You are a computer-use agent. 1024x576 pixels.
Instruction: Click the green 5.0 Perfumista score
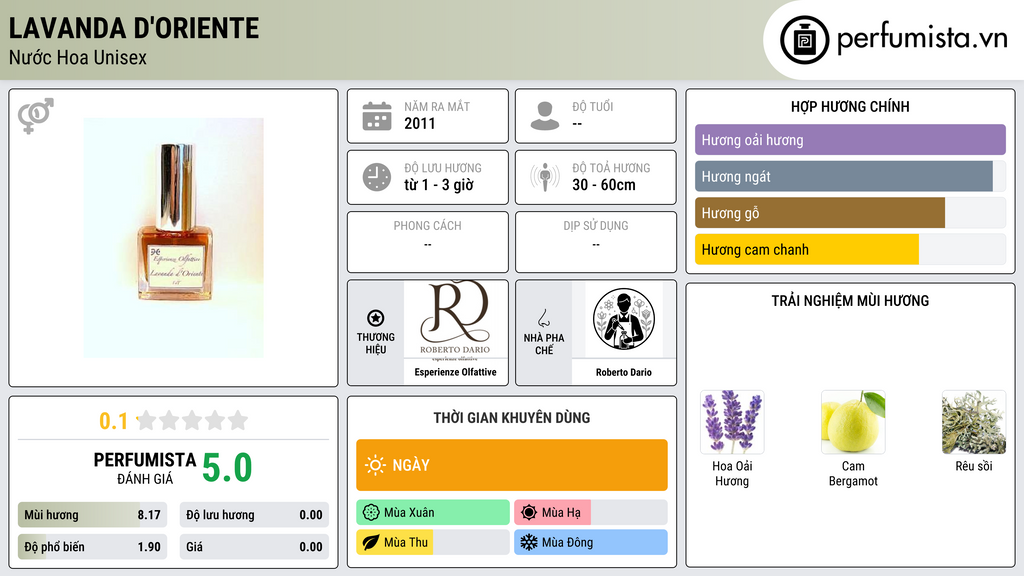227,468
